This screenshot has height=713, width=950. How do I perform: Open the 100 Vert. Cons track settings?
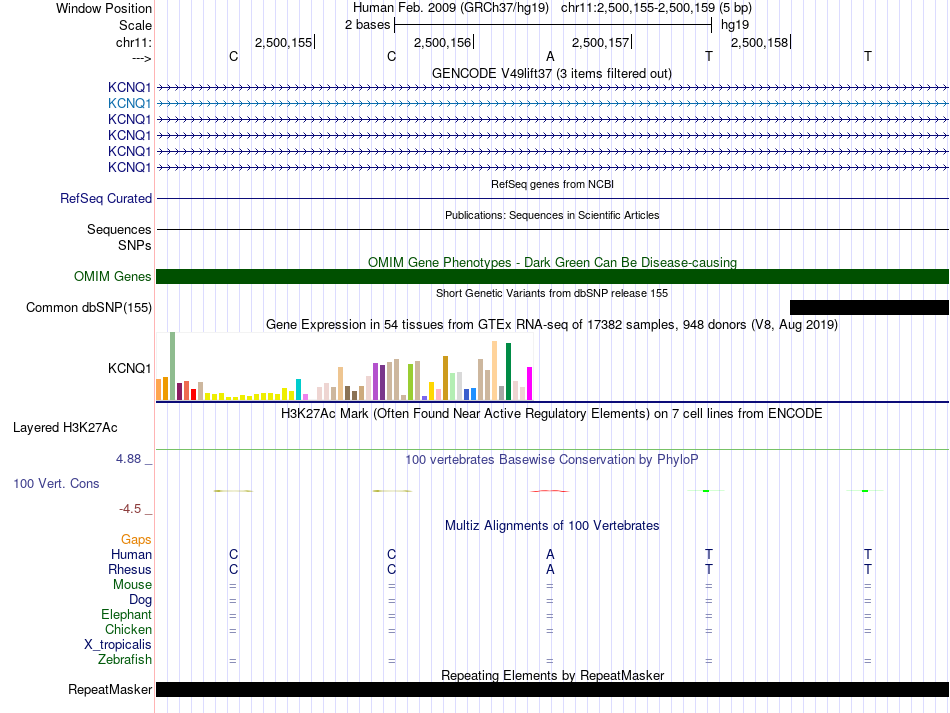click(x=56, y=483)
